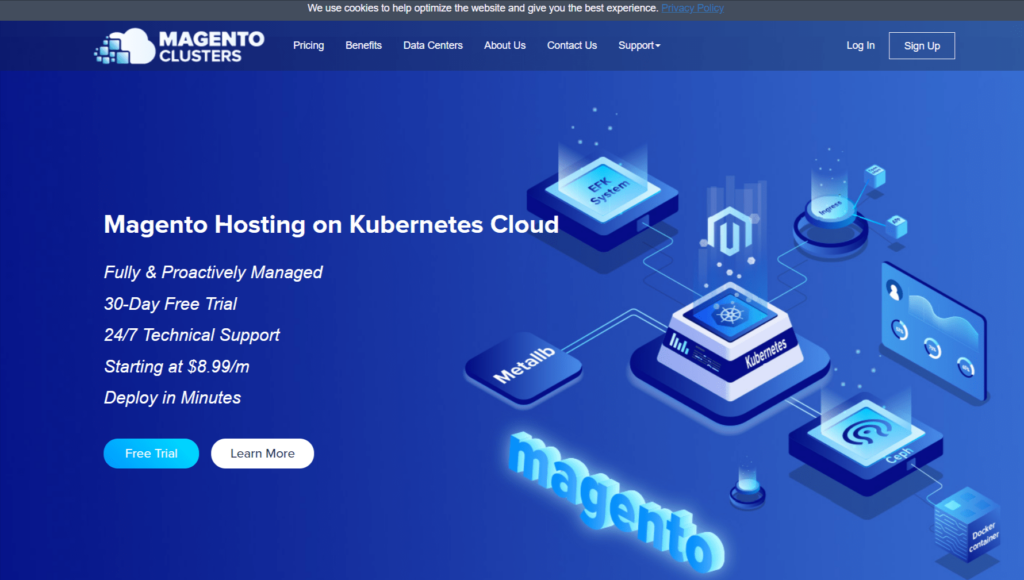Click the Learn More button
This screenshot has height=580, width=1024.
pos(262,453)
